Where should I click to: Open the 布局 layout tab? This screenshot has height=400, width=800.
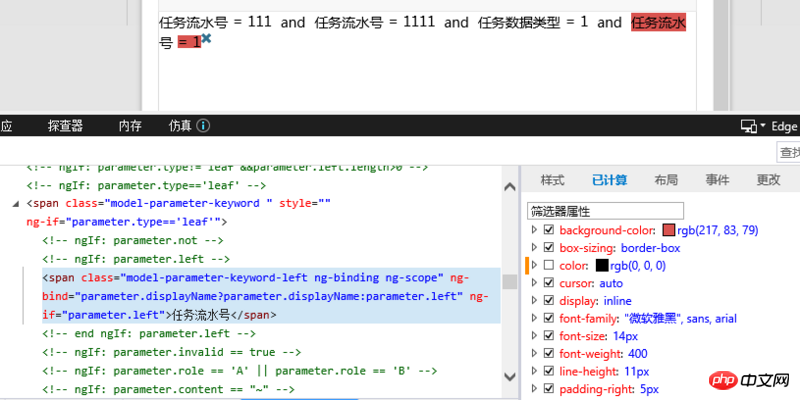coord(666,180)
